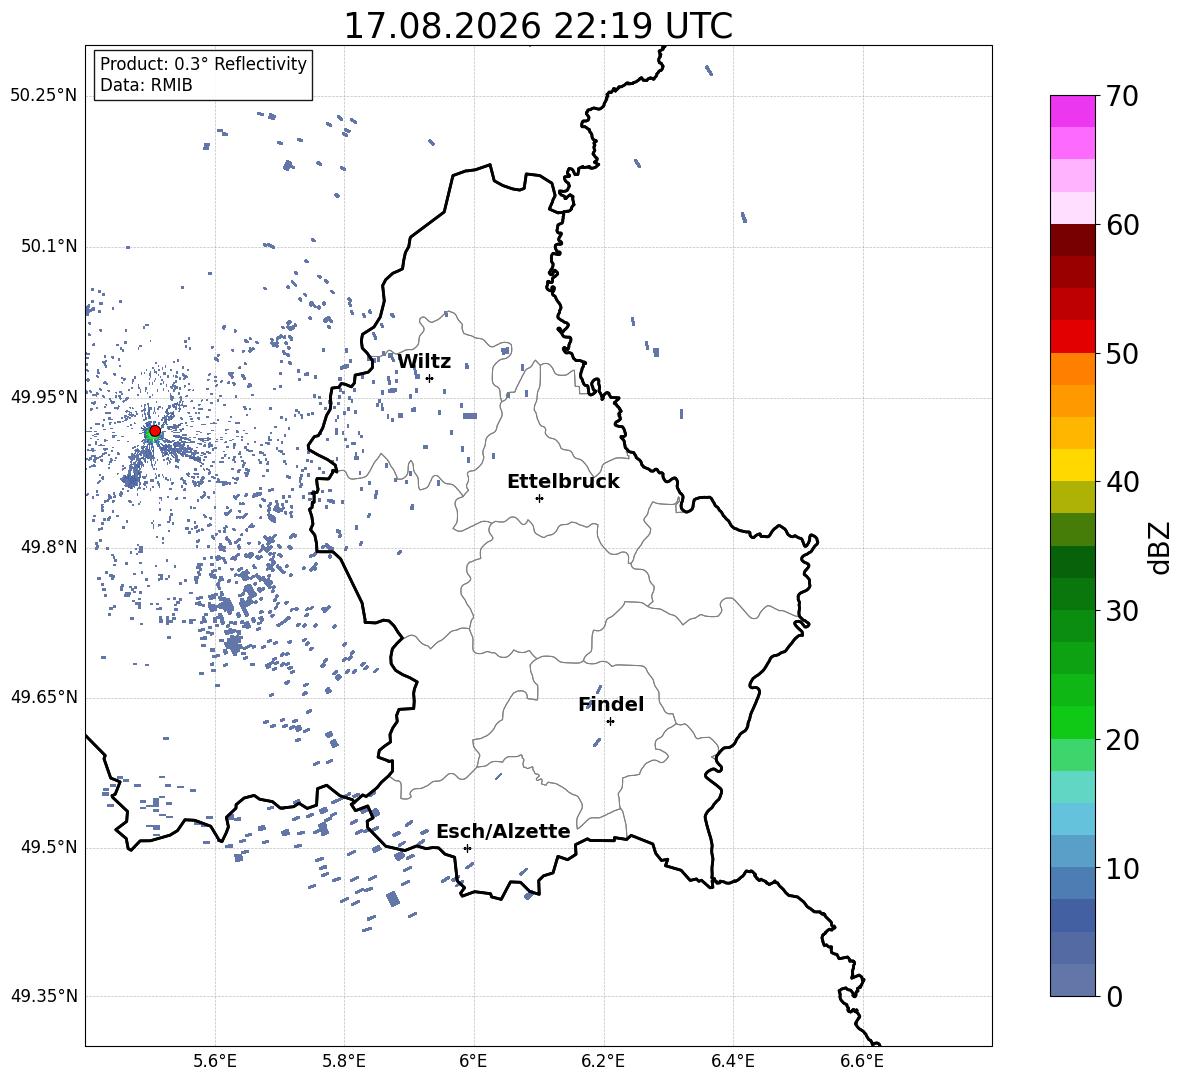Click the 17.08.2026 22:19 UTC title

(538, 26)
